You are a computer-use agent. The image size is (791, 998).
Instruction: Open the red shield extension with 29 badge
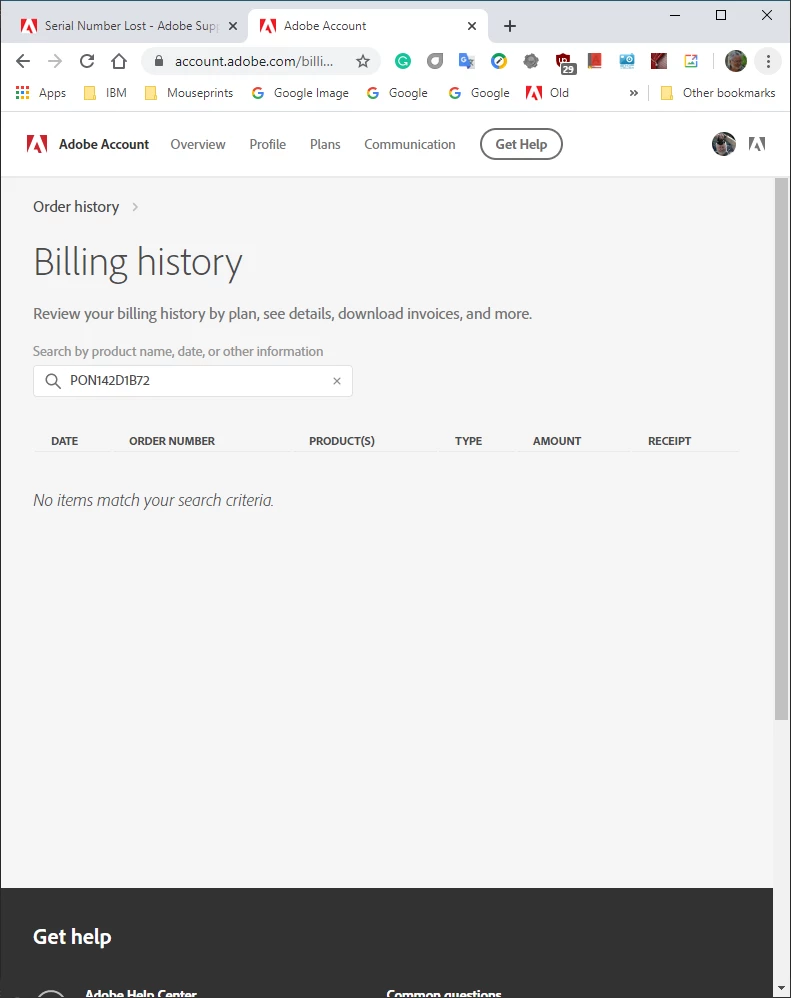pos(564,63)
